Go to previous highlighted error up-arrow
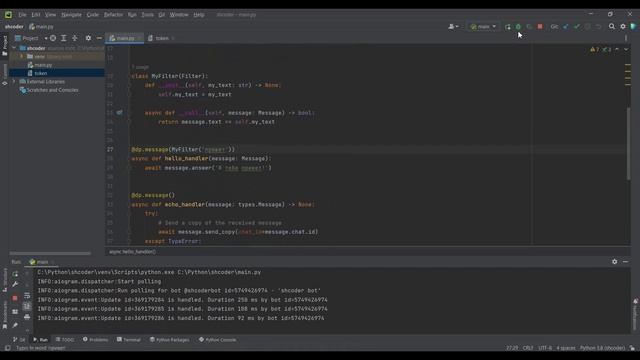Screen dimensions: 640x360 617,49
